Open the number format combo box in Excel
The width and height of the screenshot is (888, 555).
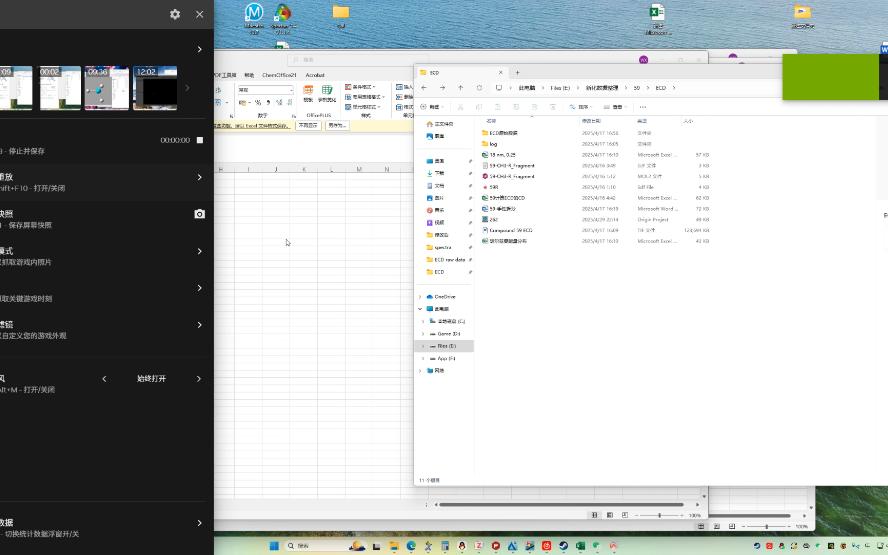point(265,90)
